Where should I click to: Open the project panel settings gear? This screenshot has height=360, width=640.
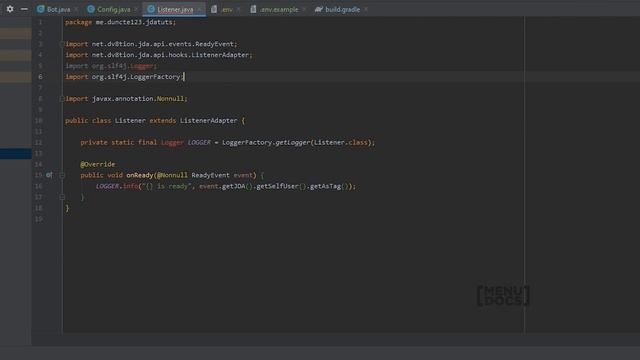pyautogui.click(x=10, y=9)
